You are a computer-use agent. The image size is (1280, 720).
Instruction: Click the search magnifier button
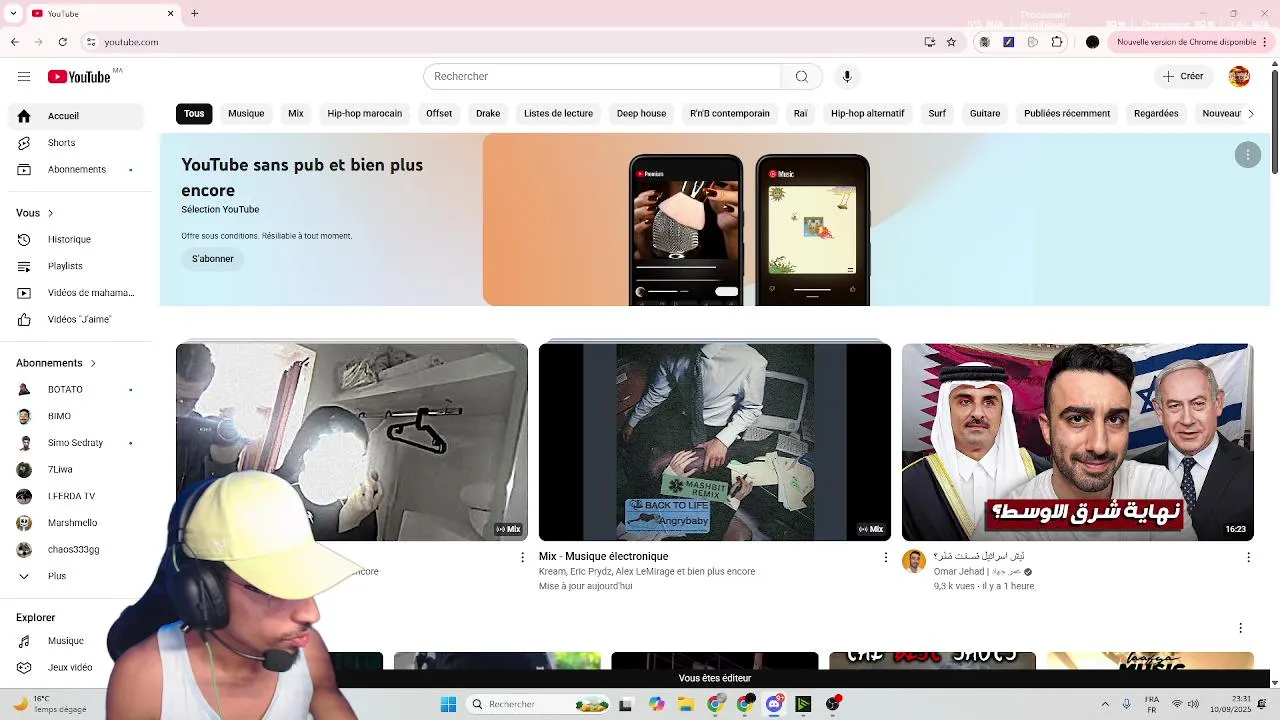coord(801,77)
